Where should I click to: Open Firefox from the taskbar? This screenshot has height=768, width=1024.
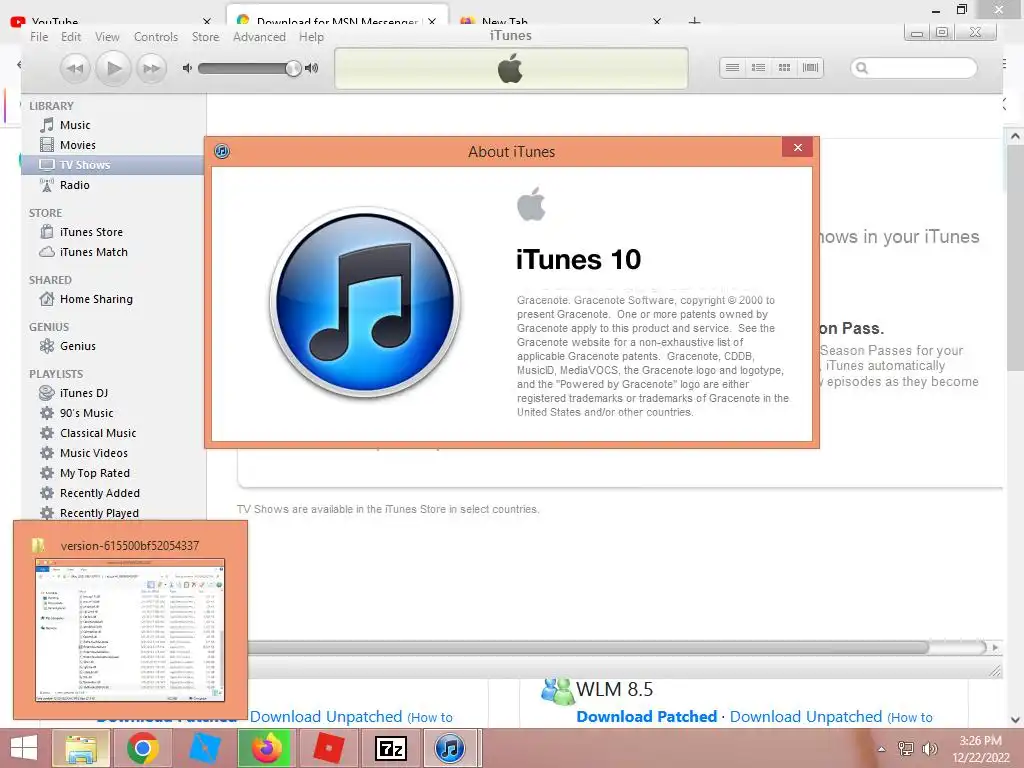click(267, 748)
